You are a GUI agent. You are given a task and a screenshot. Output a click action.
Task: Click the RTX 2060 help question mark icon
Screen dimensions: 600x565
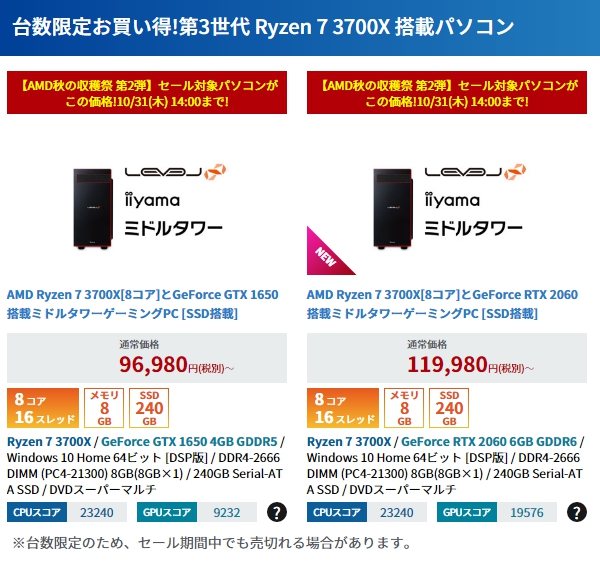577,512
